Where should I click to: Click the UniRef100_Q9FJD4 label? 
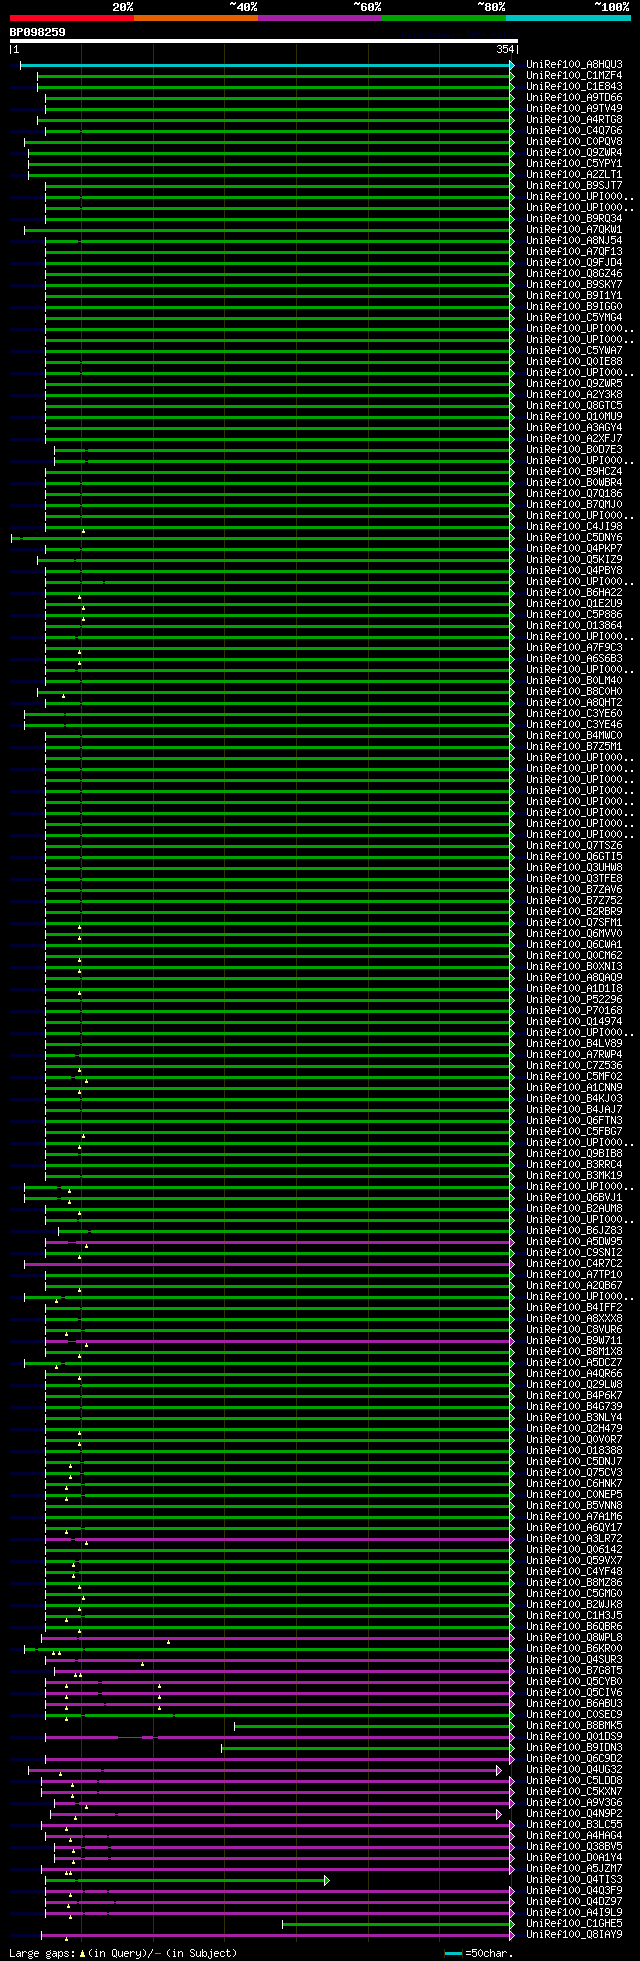point(574,262)
